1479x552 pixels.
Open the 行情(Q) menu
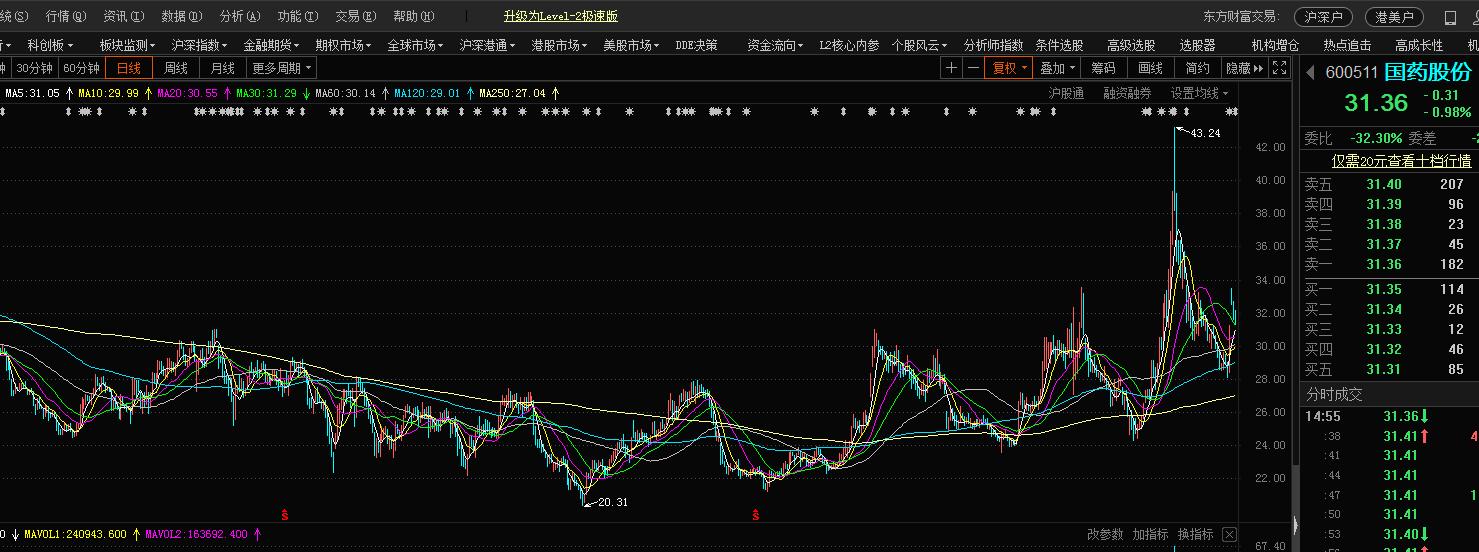pos(66,16)
